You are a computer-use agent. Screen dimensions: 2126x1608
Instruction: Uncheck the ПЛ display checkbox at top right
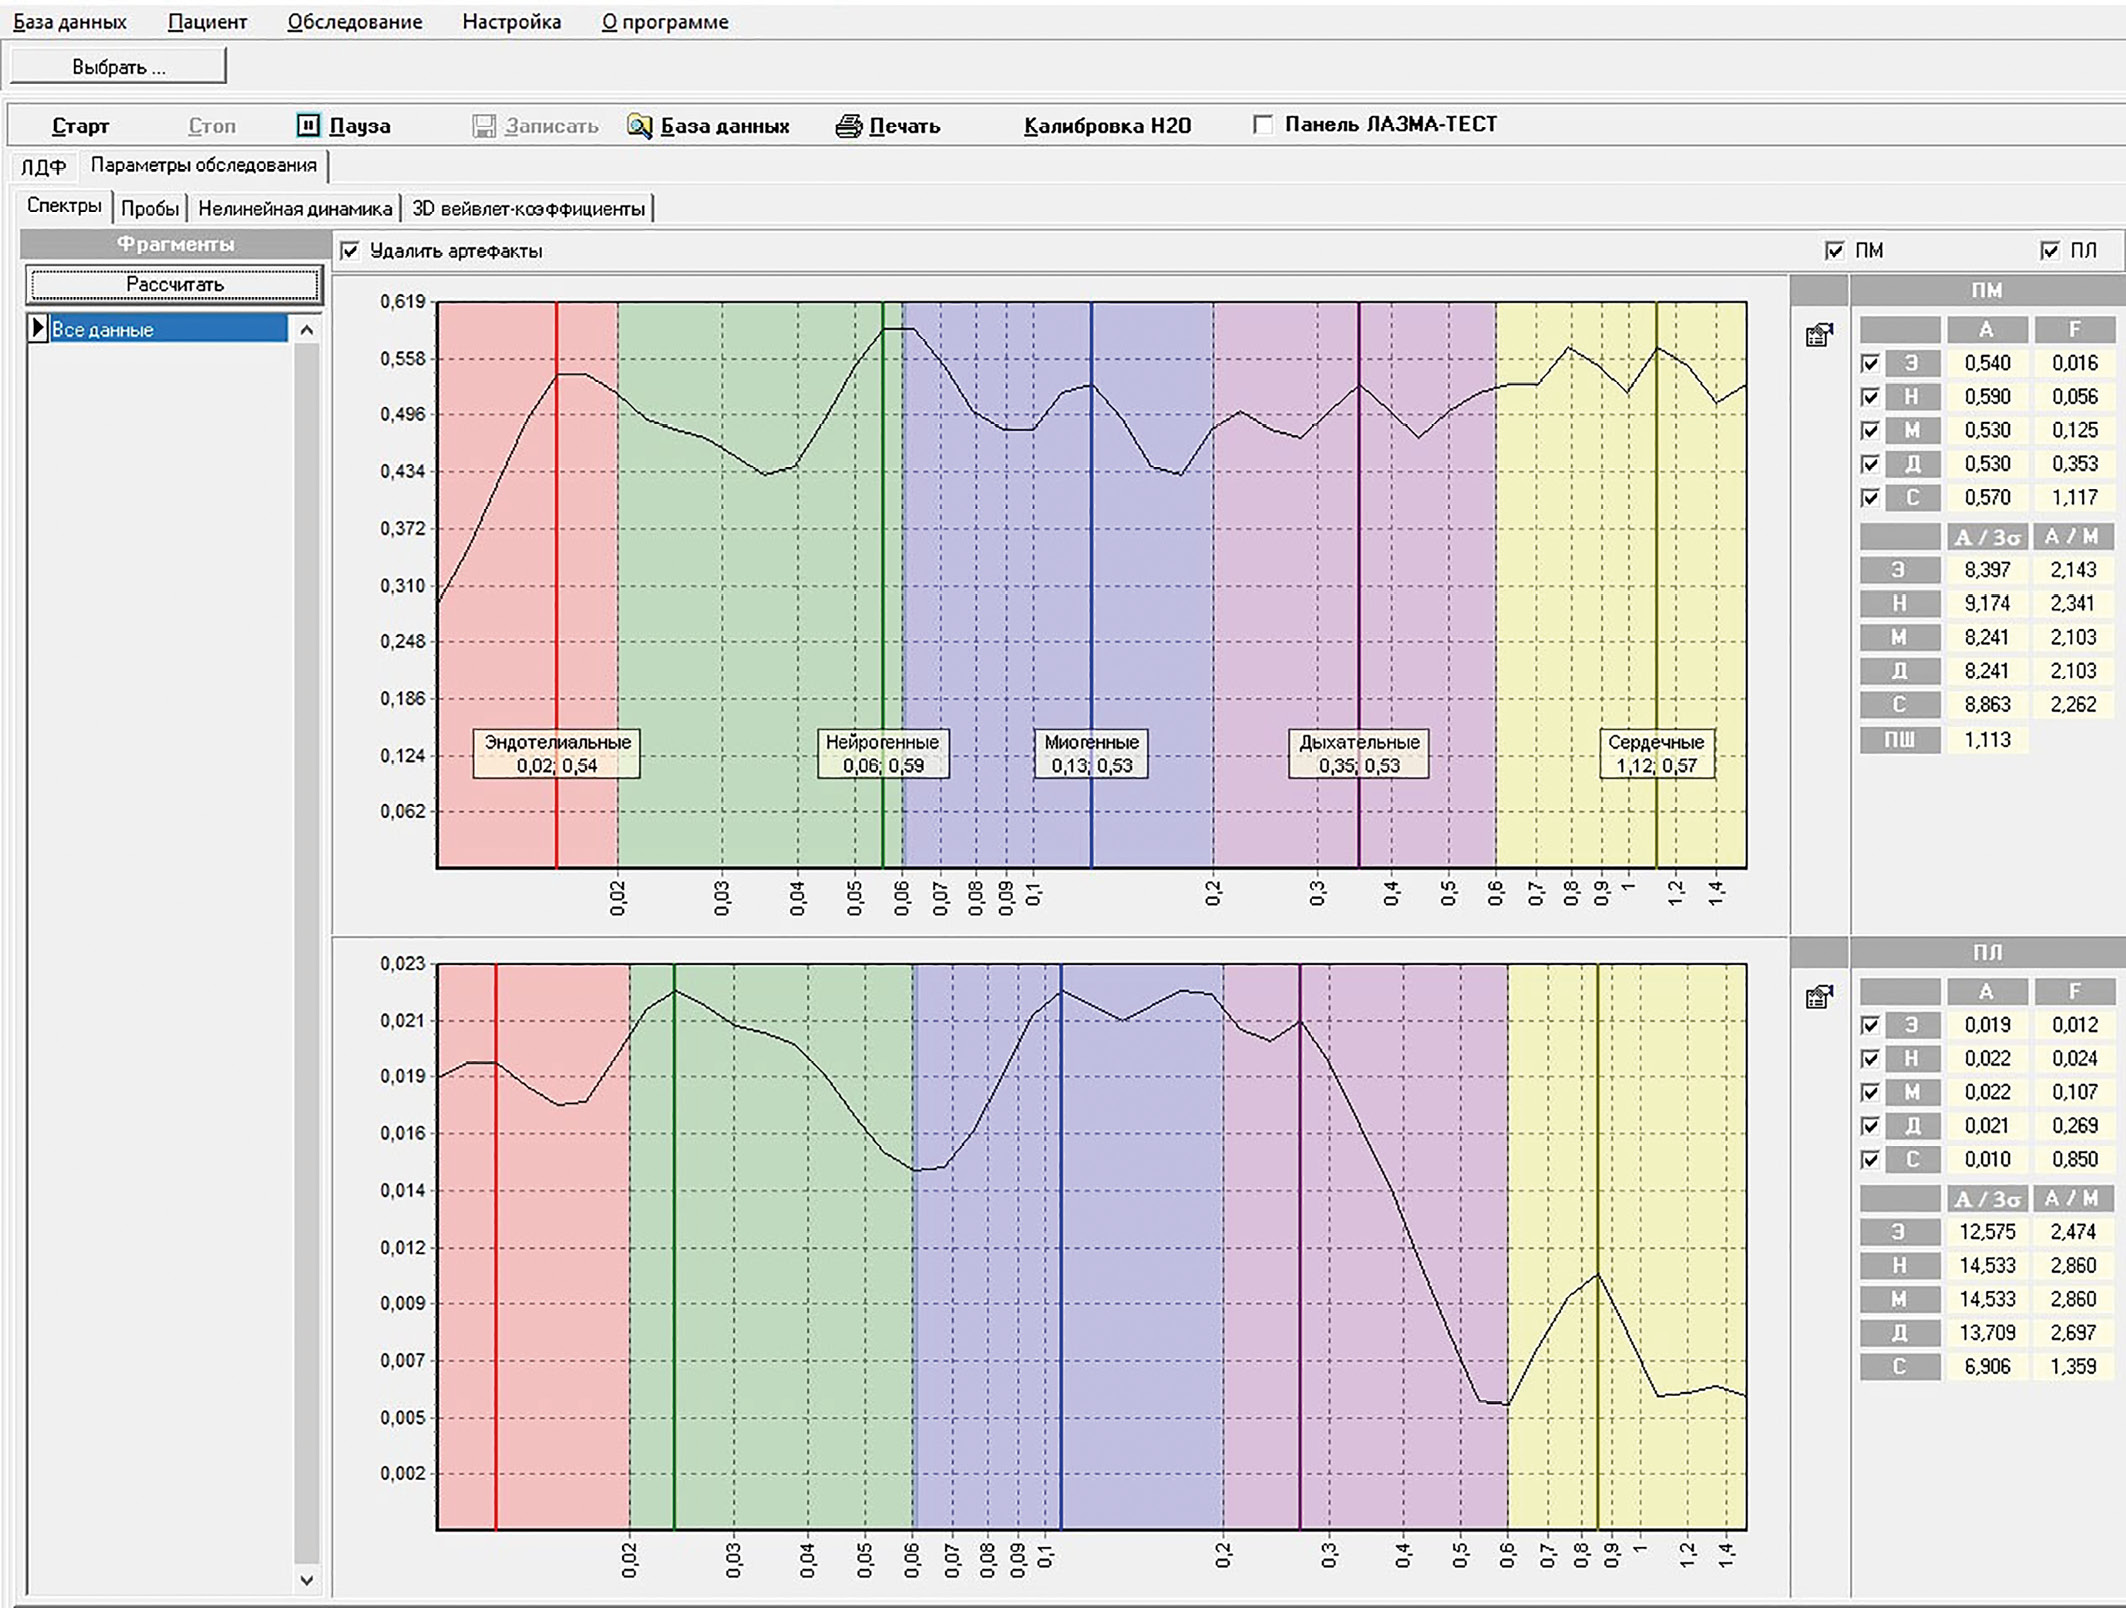(2049, 251)
